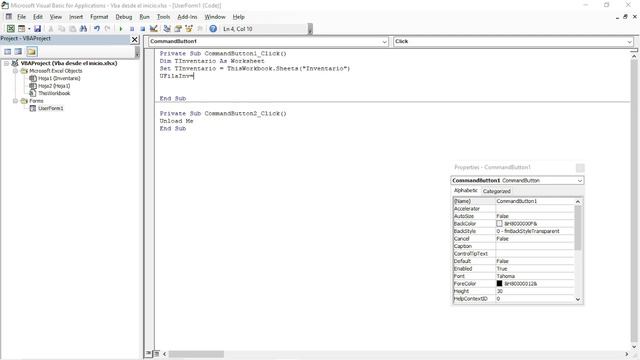
Task: Switch to the Alphabetic properties tab
Action: pyautogui.click(x=465, y=191)
